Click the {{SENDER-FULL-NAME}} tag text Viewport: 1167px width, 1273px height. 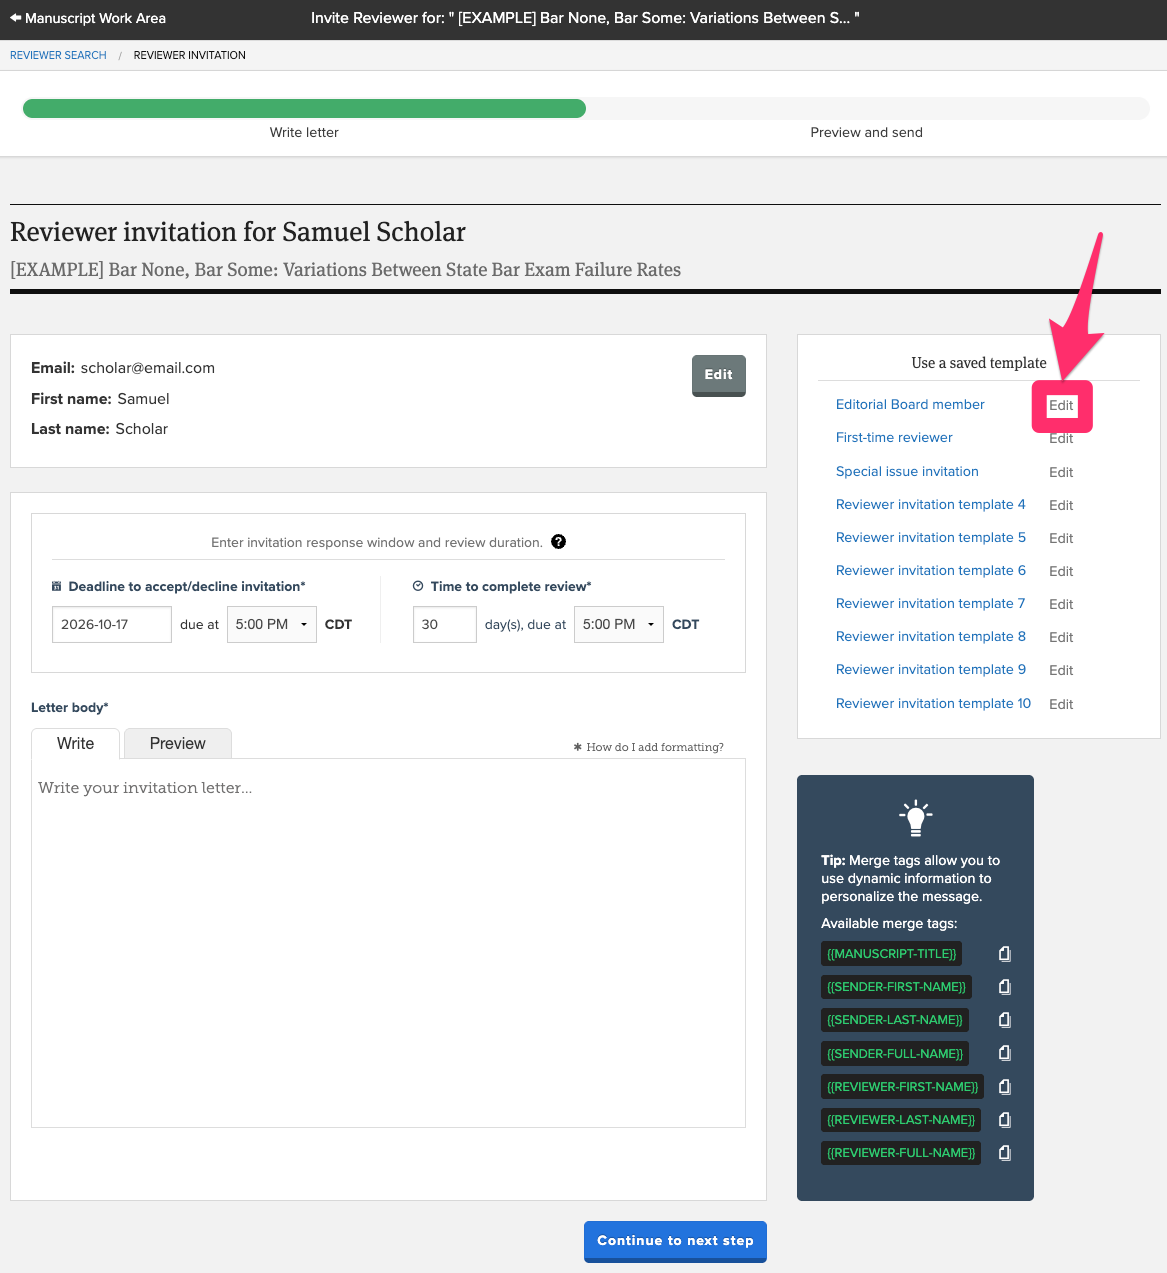click(x=895, y=1053)
